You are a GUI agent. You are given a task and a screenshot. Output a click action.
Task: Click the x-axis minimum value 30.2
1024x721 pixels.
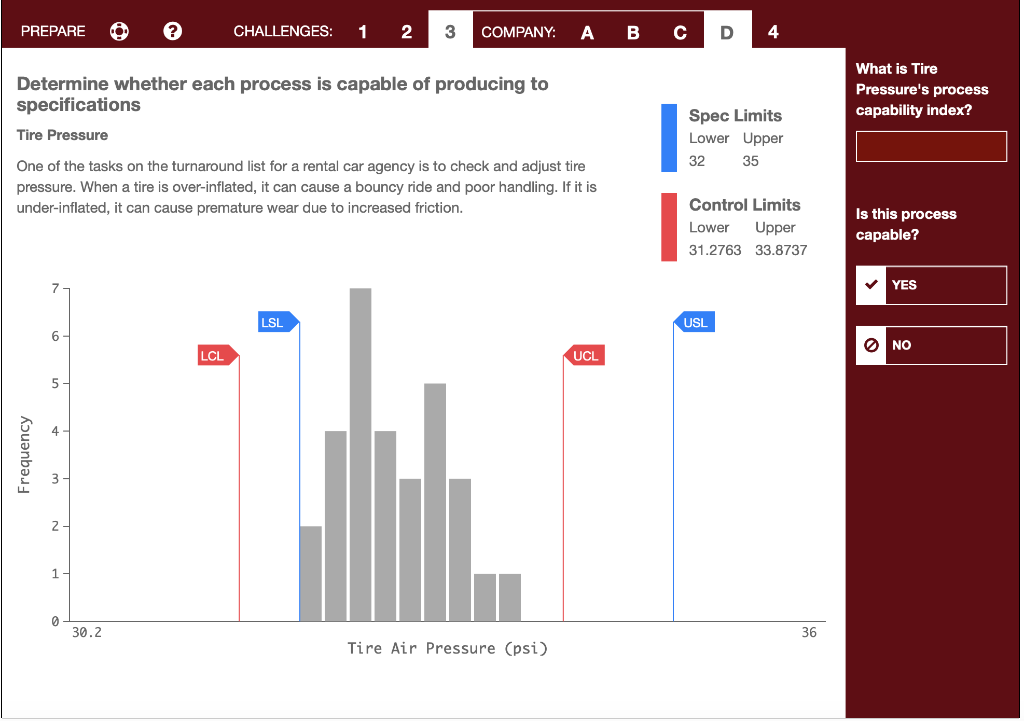(86, 632)
